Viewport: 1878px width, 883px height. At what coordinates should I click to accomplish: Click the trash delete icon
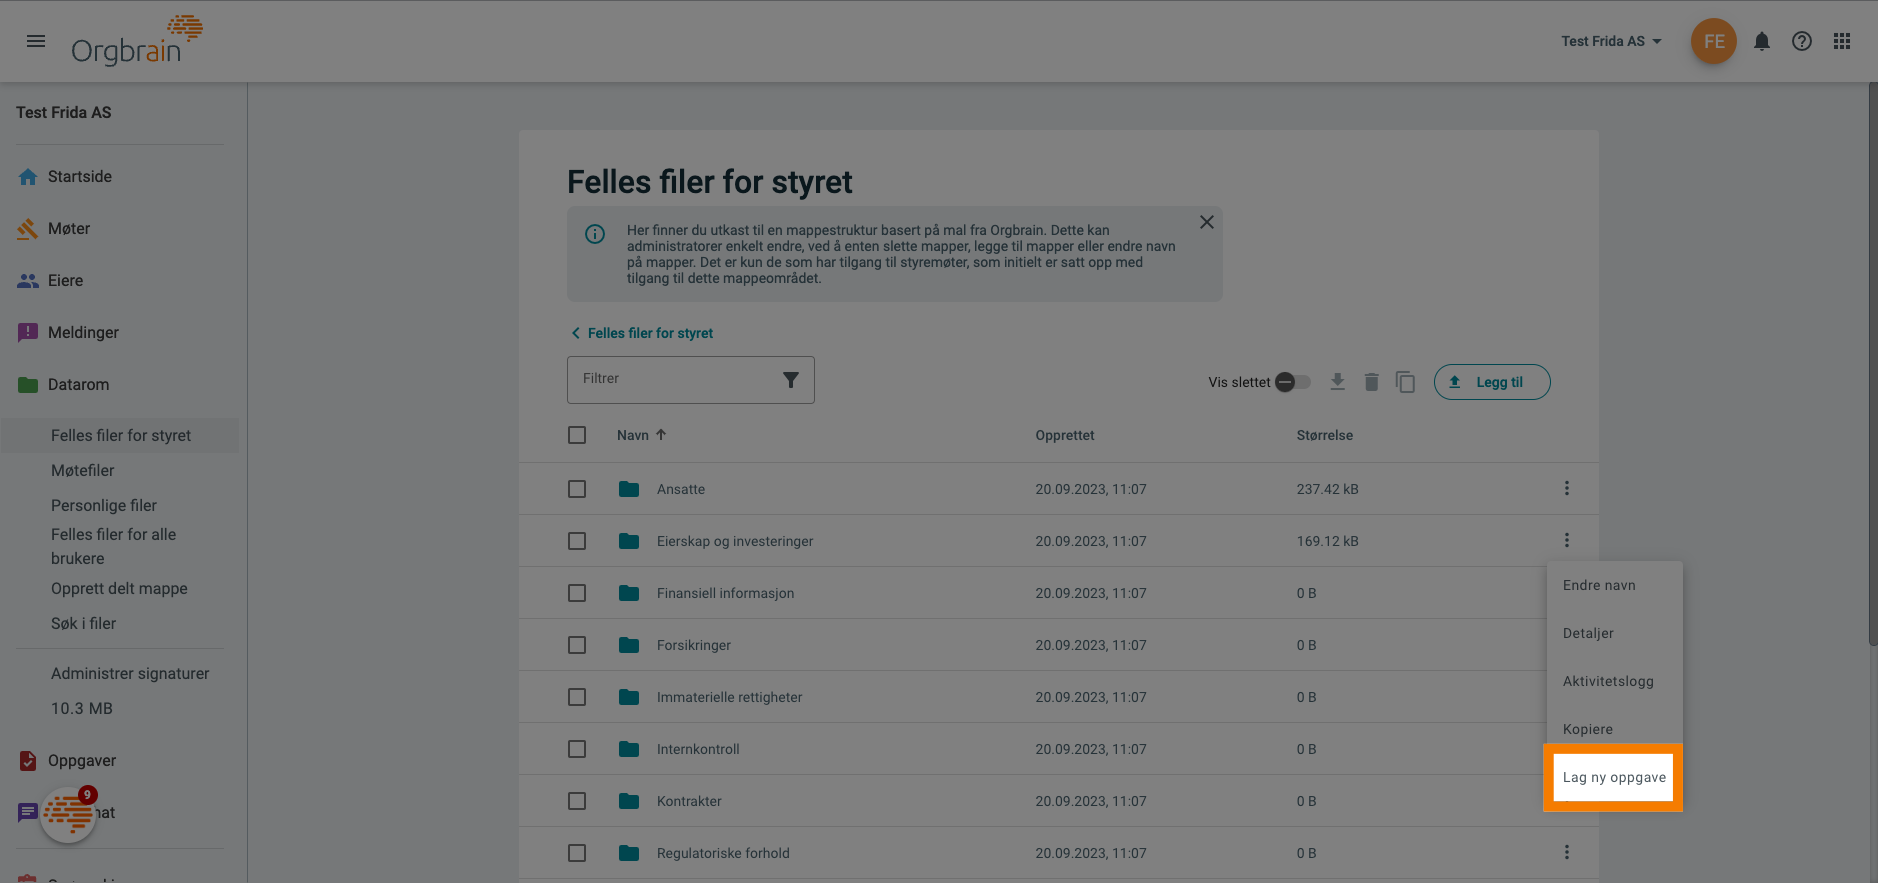coord(1371,382)
